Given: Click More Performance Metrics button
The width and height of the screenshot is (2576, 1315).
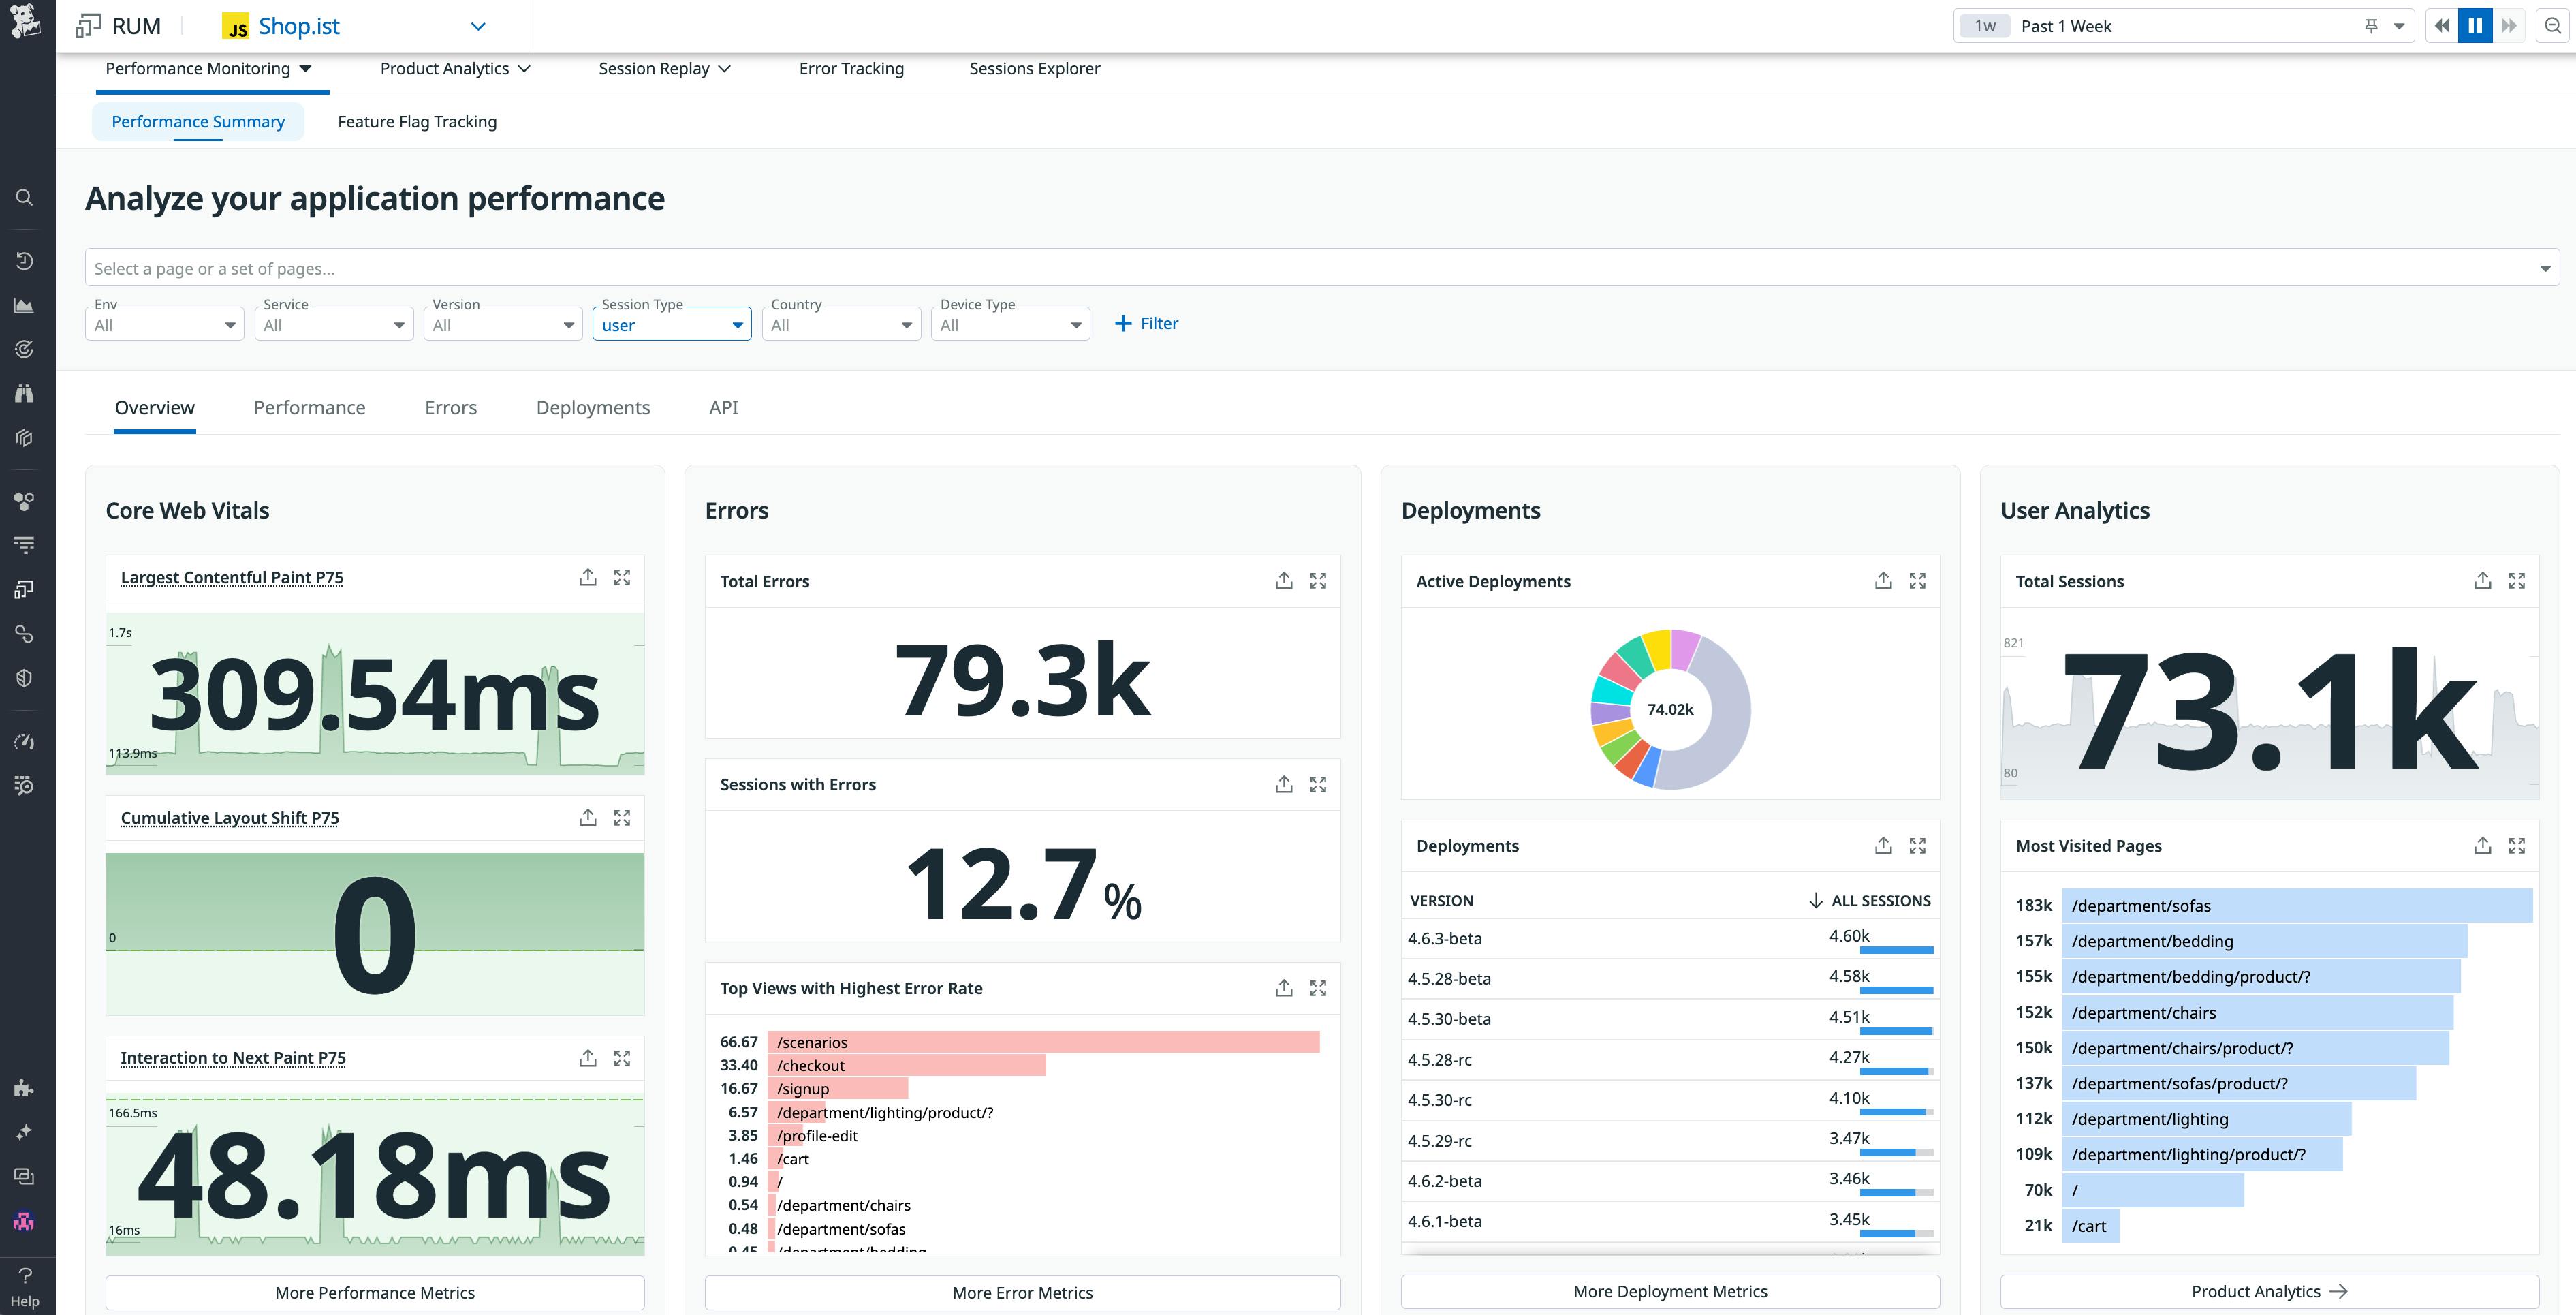Looking at the screenshot, I should (x=375, y=1292).
